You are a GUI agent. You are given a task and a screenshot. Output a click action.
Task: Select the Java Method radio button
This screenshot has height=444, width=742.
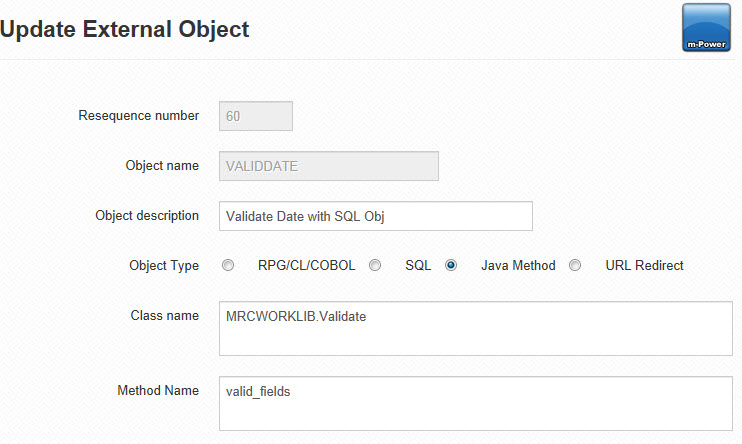click(x=451, y=265)
